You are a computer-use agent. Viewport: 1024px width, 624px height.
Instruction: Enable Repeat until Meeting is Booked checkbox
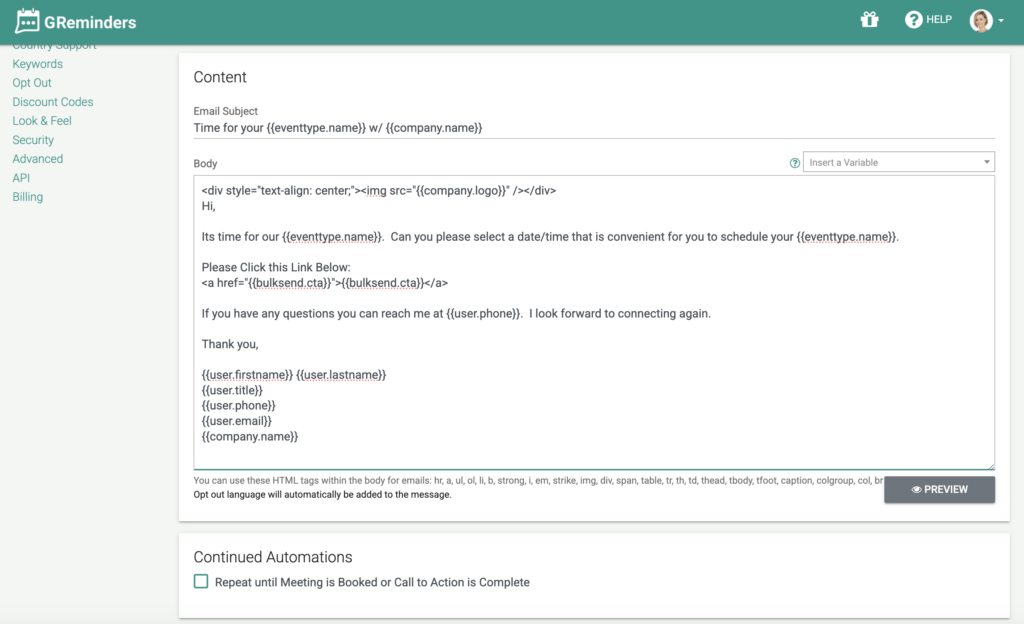click(201, 582)
